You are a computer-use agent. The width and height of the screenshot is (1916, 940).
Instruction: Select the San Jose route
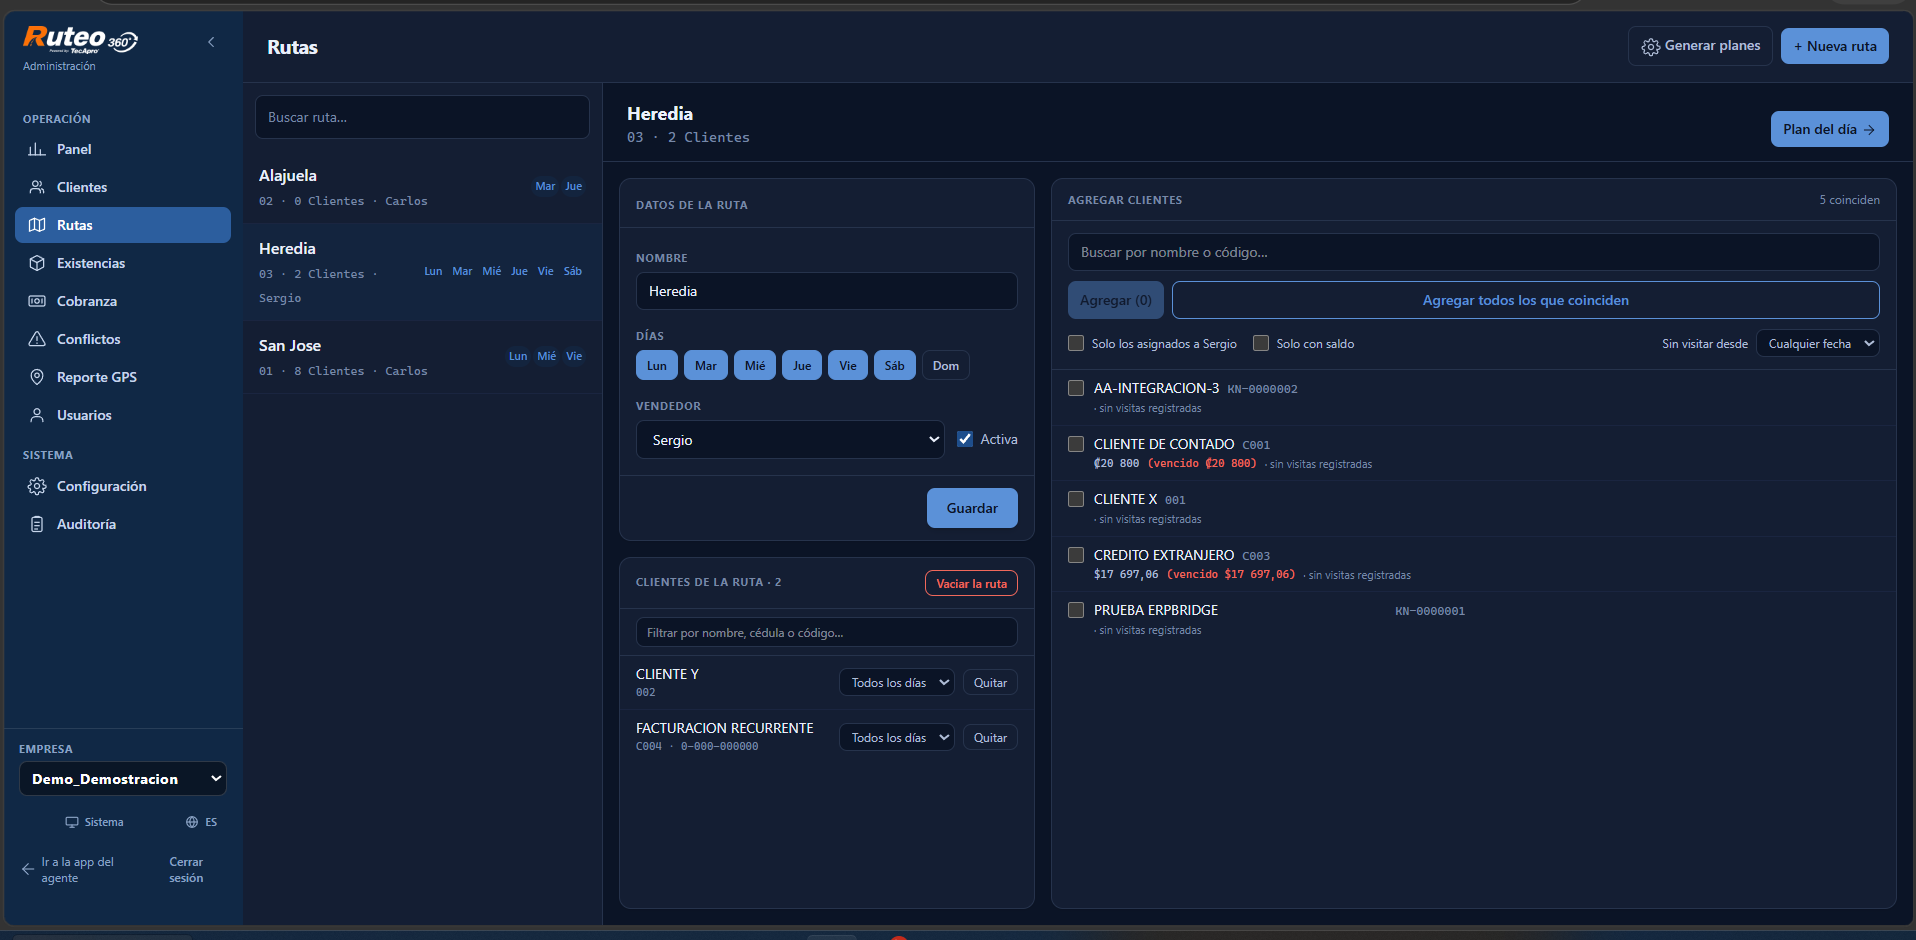click(422, 357)
